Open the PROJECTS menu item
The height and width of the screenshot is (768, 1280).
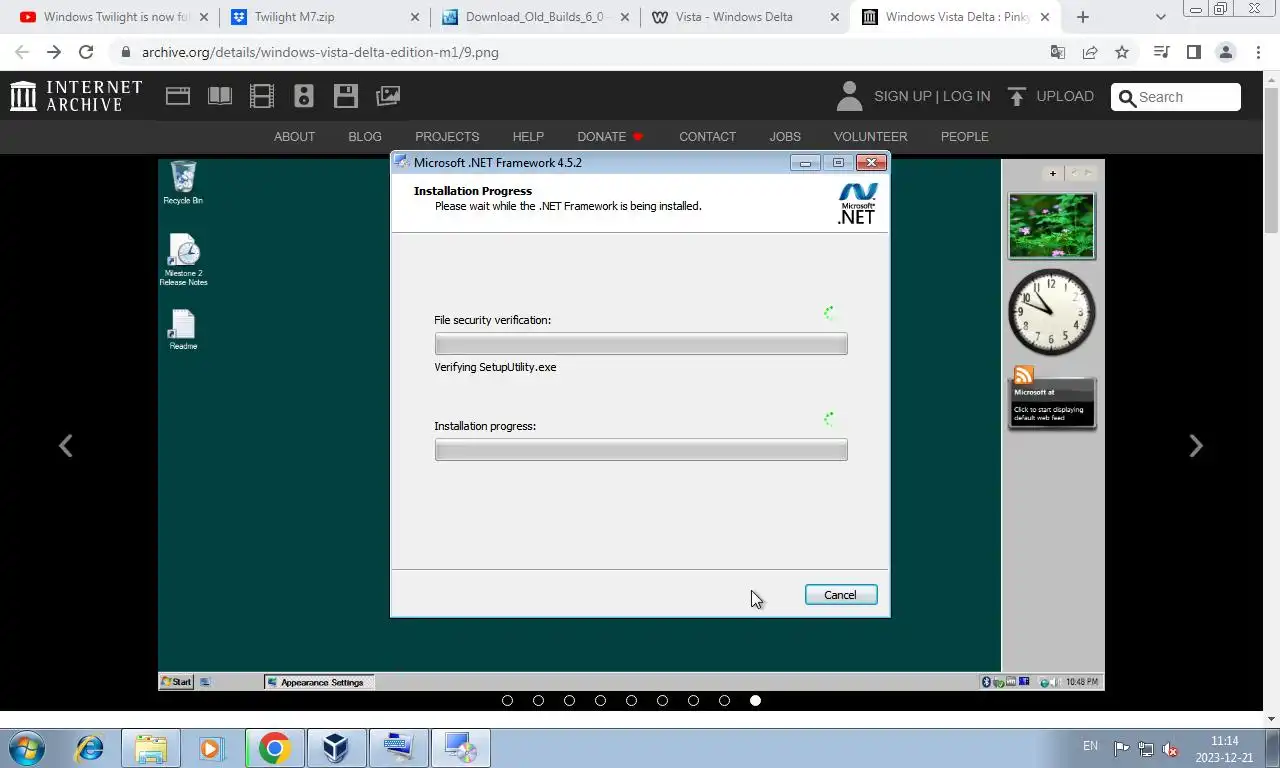[447, 136]
